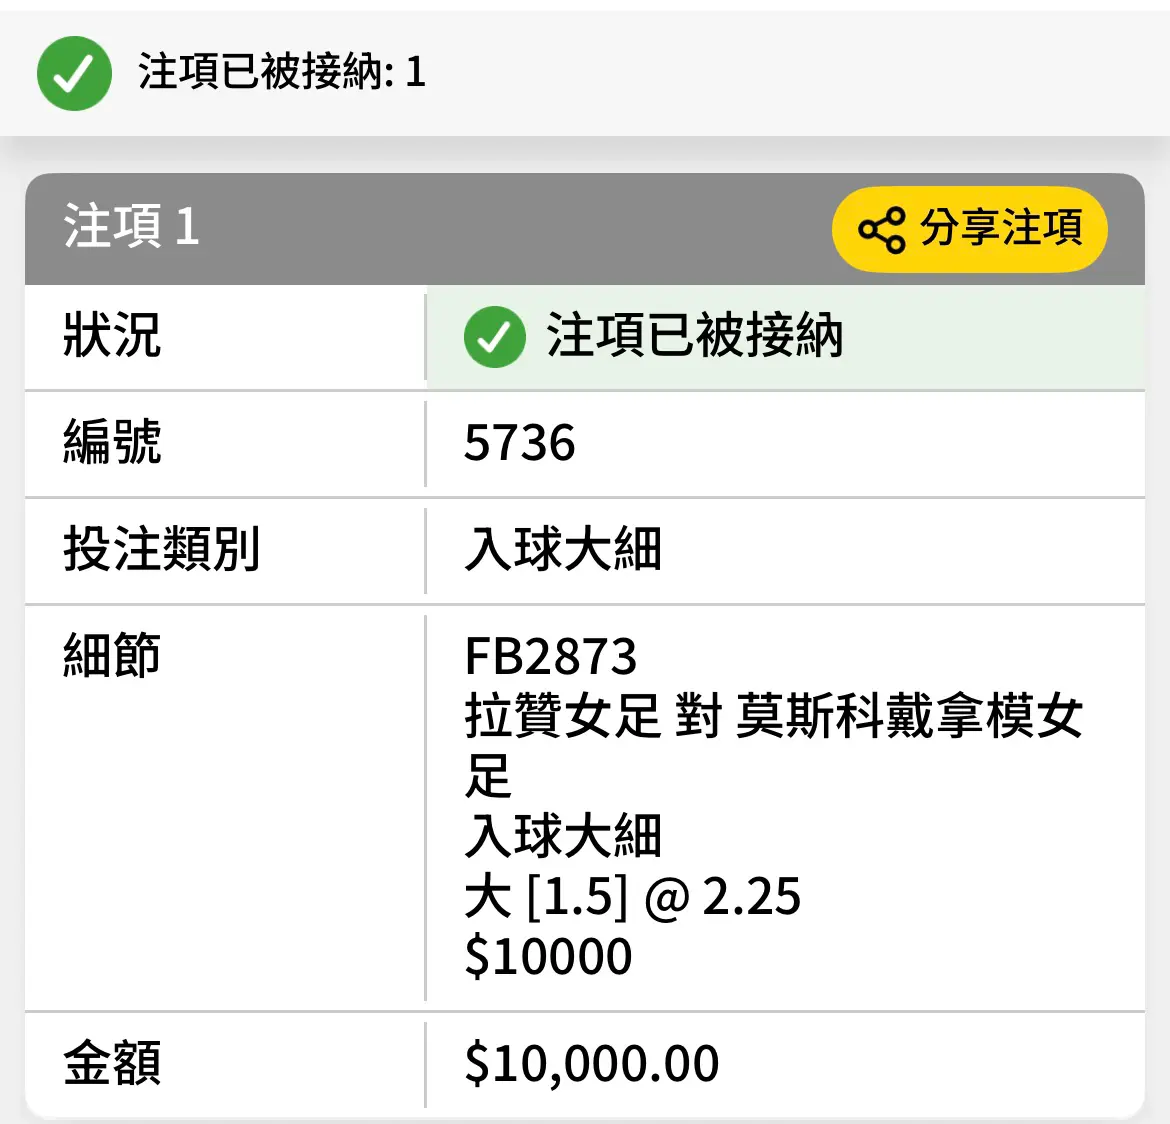Click the 入球大細 bet type value
This screenshot has width=1170, height=1124.
coord(563,549)
